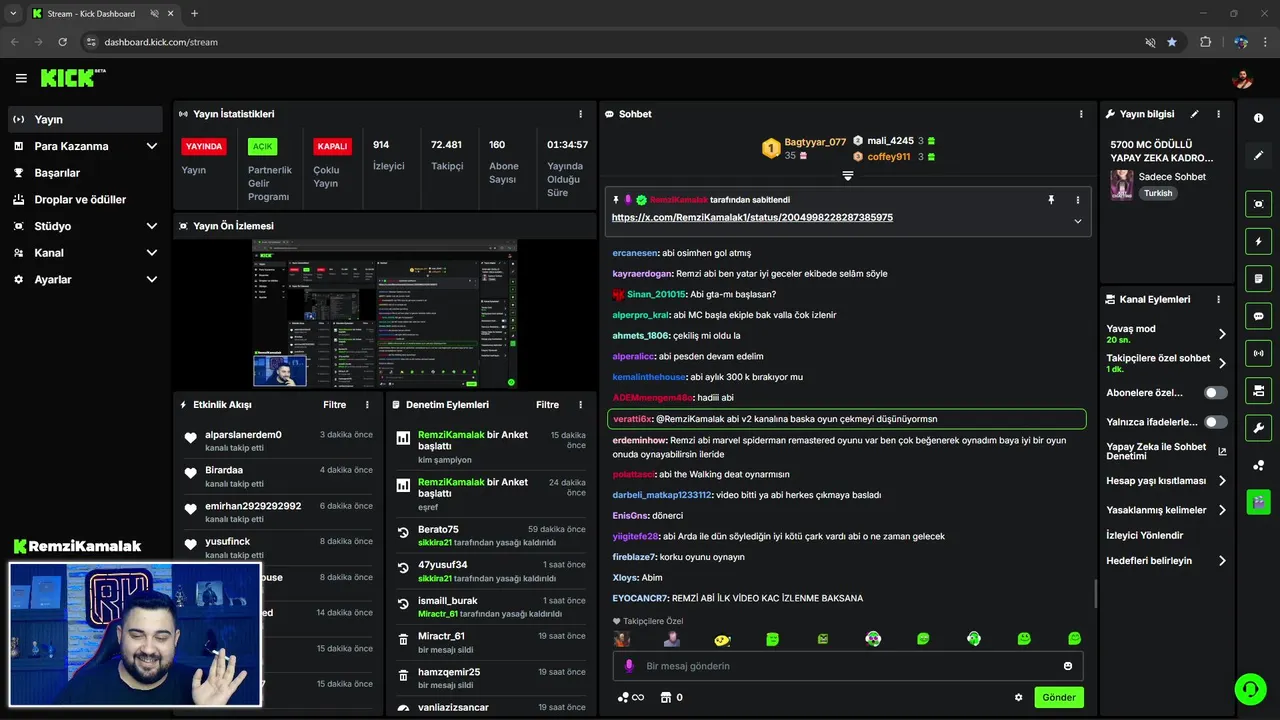Toggle the Abonelere özel switch

(x=1215, y=393)
